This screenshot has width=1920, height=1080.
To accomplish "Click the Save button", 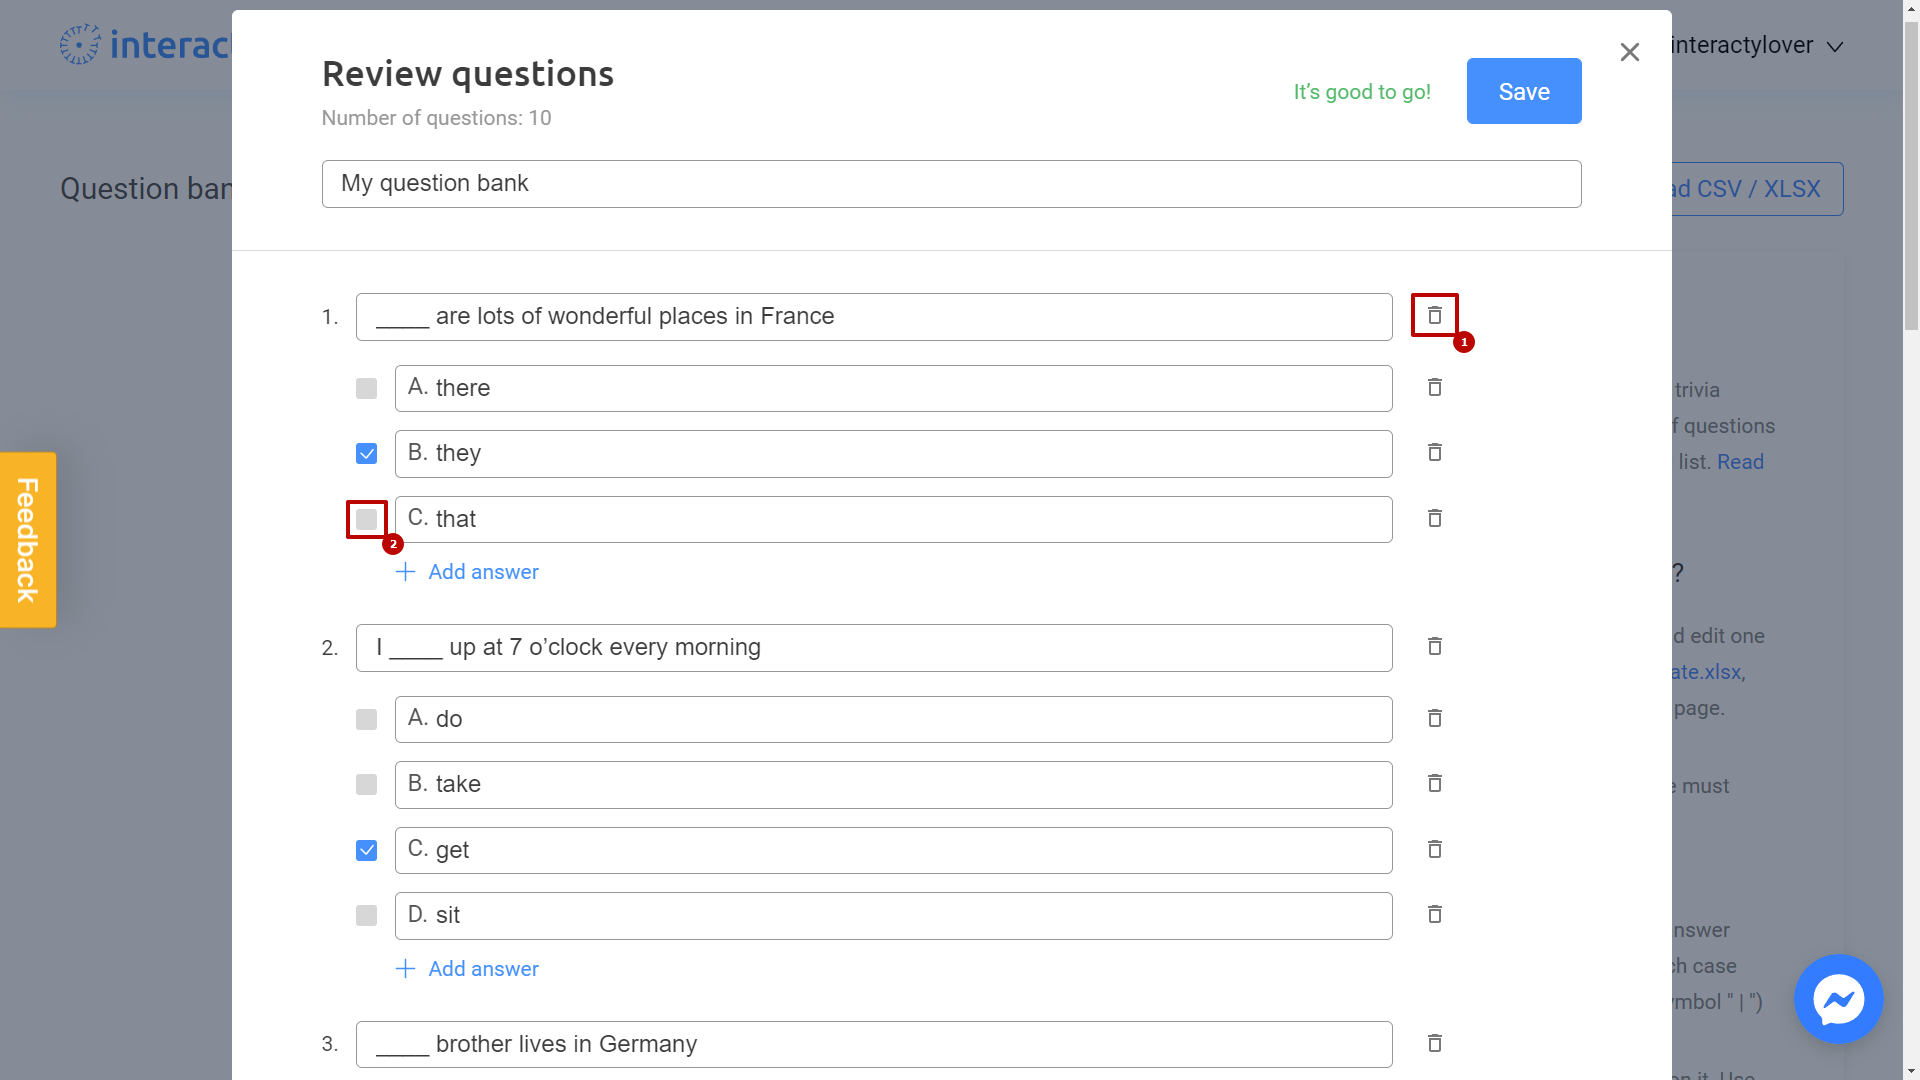I will click(1524, 91).
